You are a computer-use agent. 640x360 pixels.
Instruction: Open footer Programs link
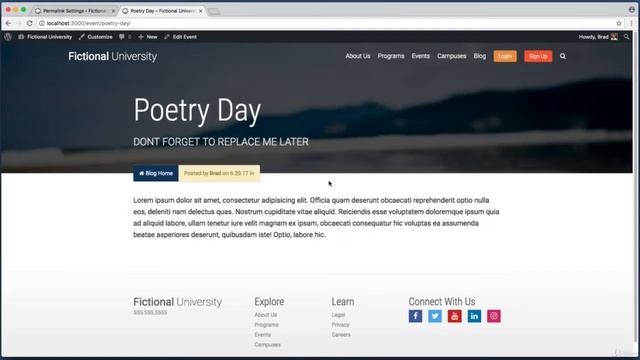267,324
